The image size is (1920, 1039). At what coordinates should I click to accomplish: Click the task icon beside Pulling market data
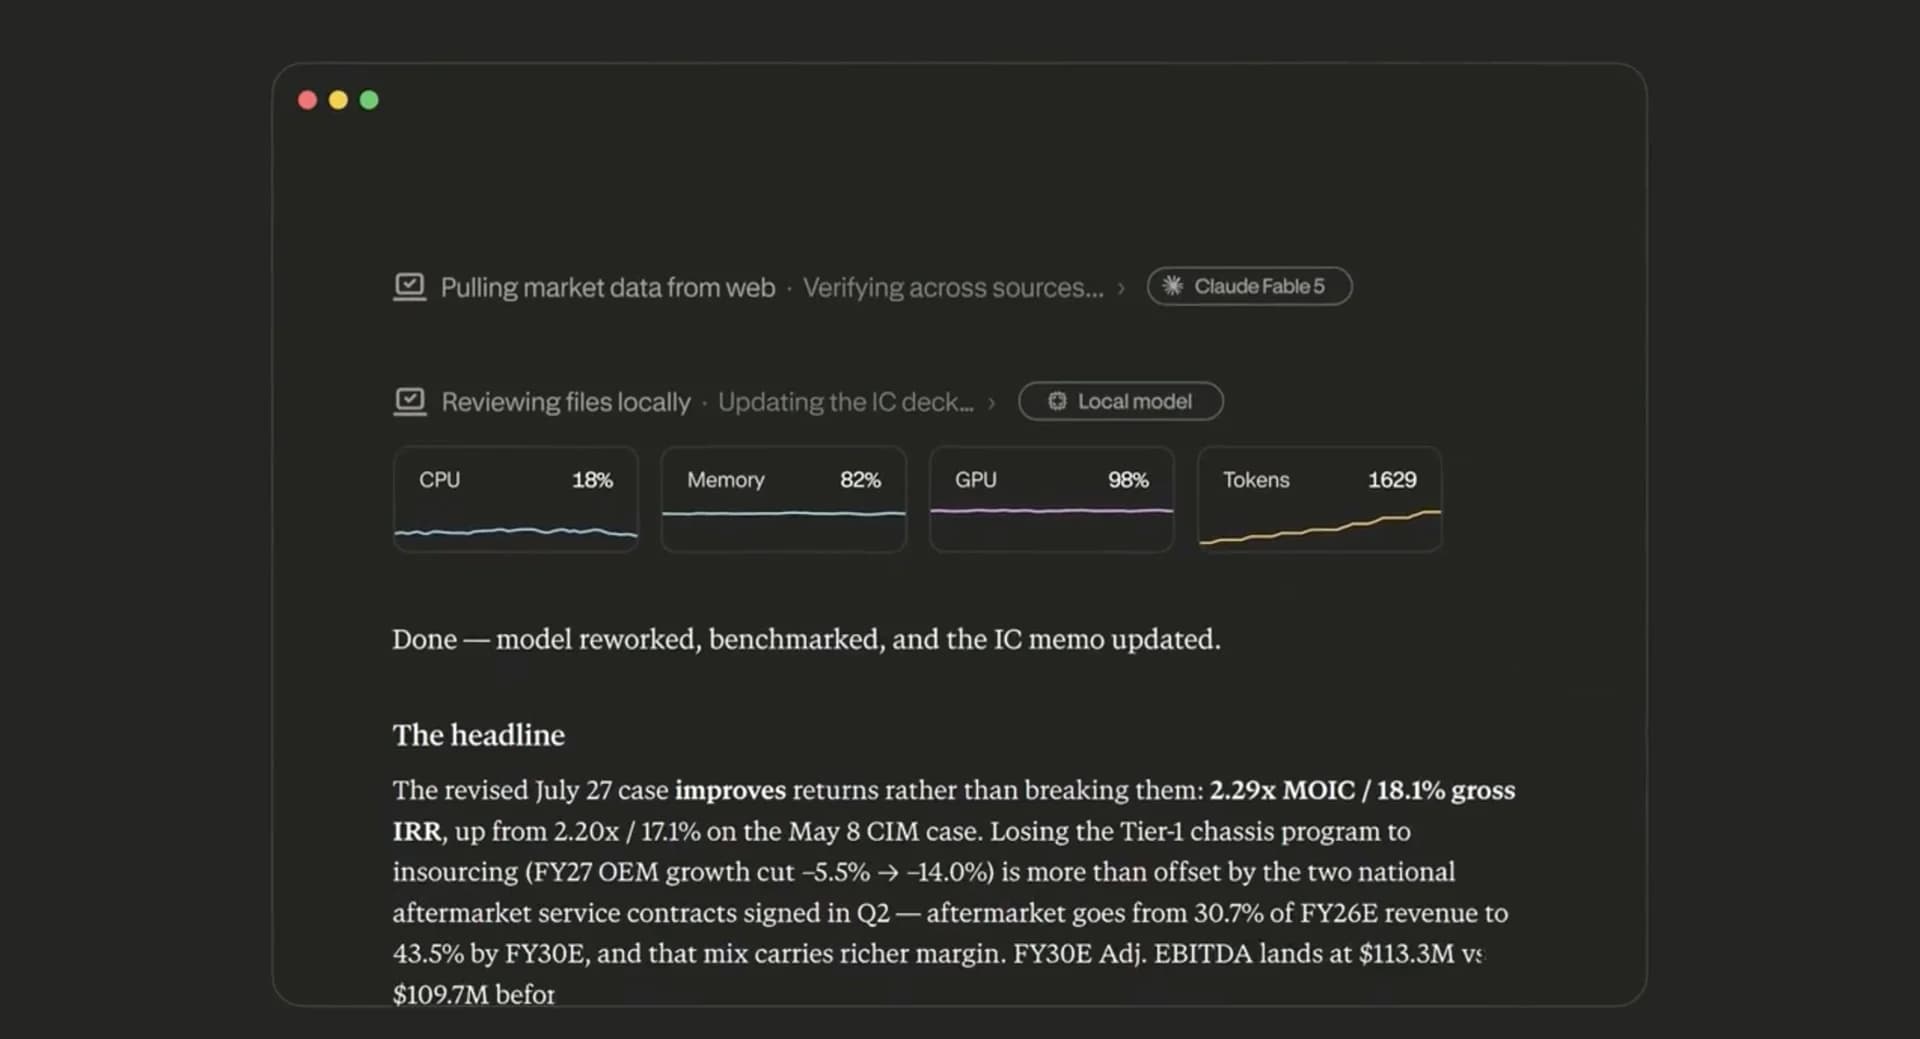[409, 287]
